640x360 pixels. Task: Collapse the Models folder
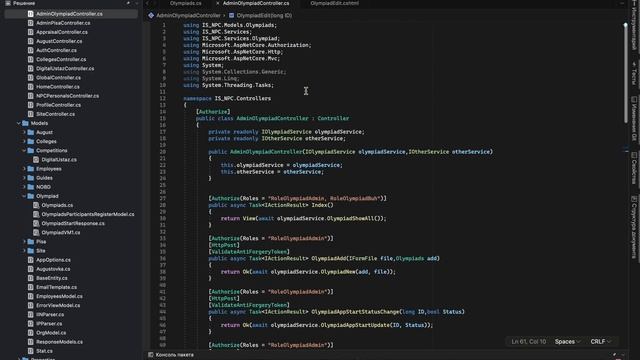pos(19,123)
